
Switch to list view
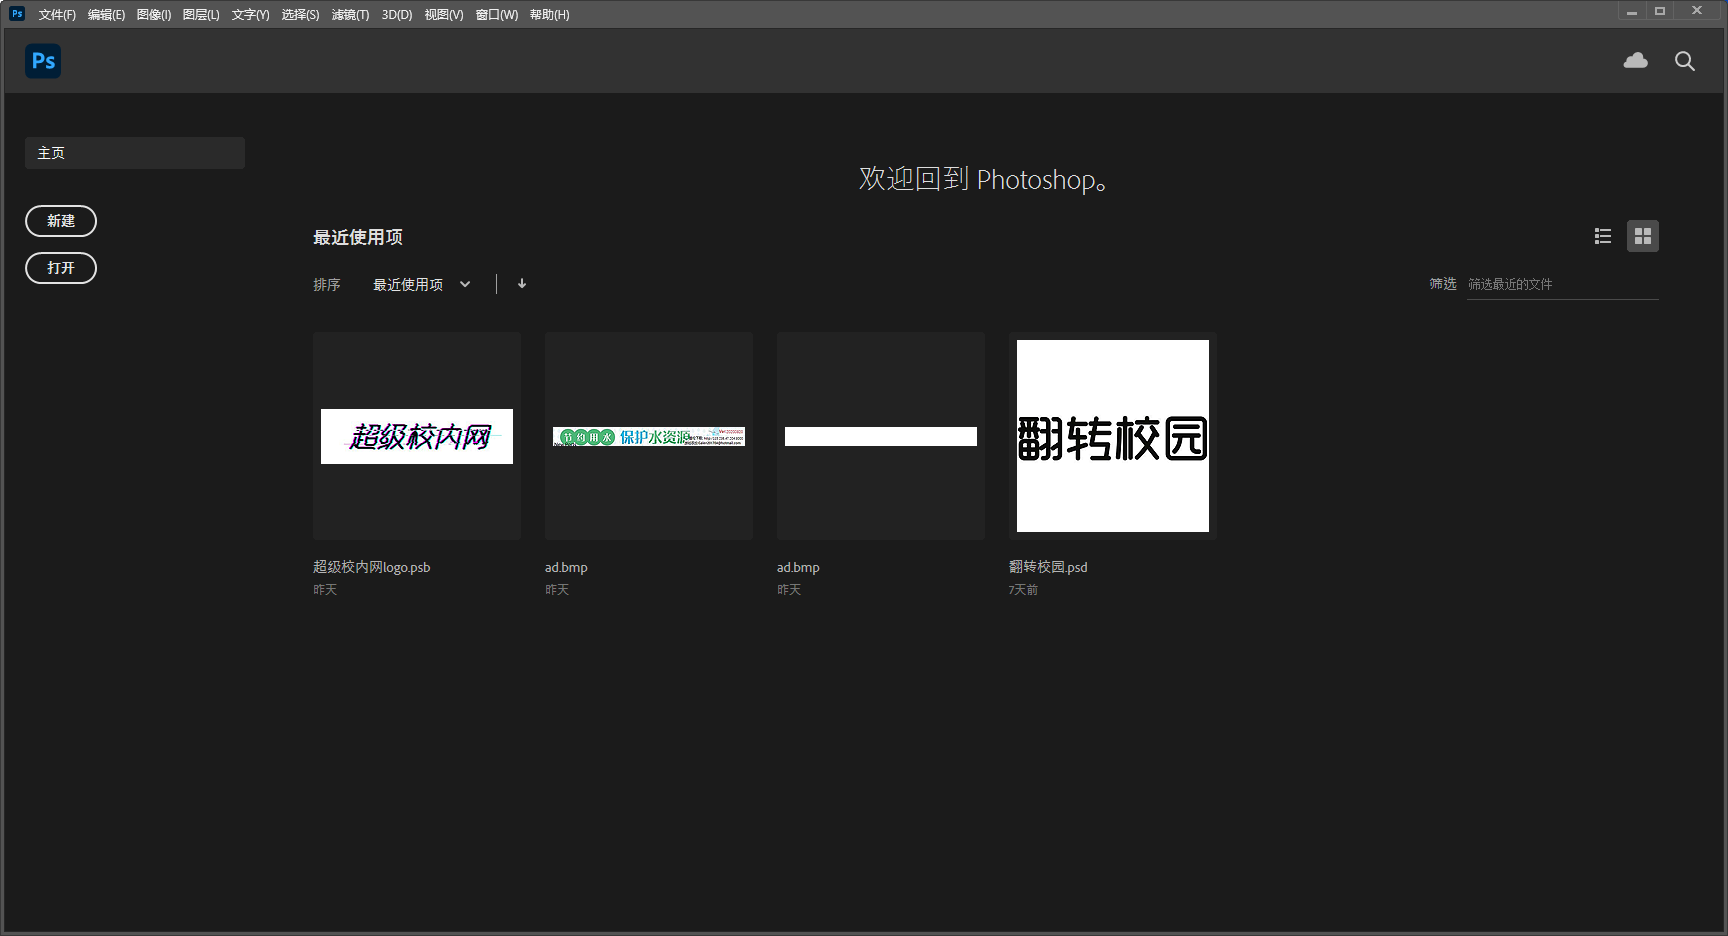(1602, 236)
